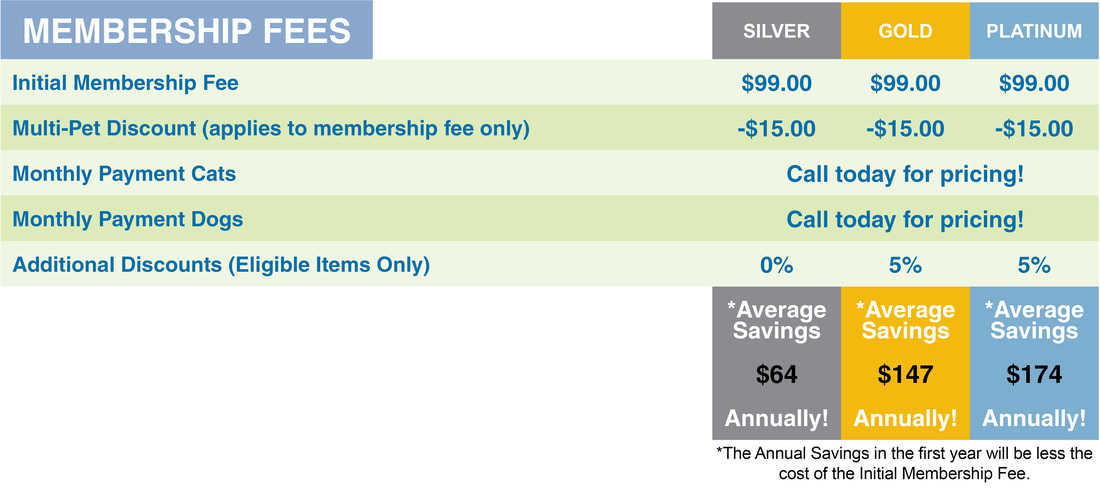Click the Monthly Payment Dogs label
The height and width of the screenshot is (494, 1100).
point(128,219)
